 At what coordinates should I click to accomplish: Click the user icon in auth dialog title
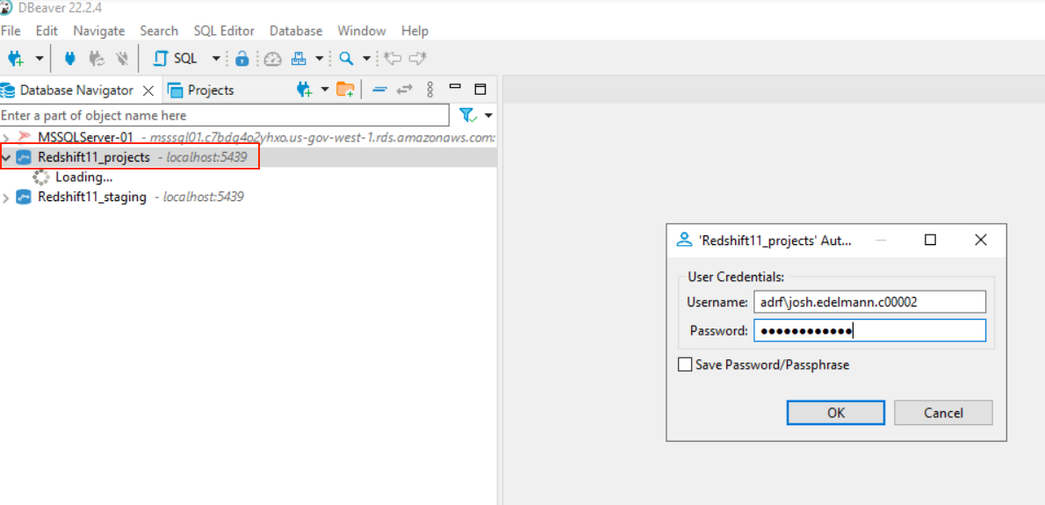[x=684, y=240]
